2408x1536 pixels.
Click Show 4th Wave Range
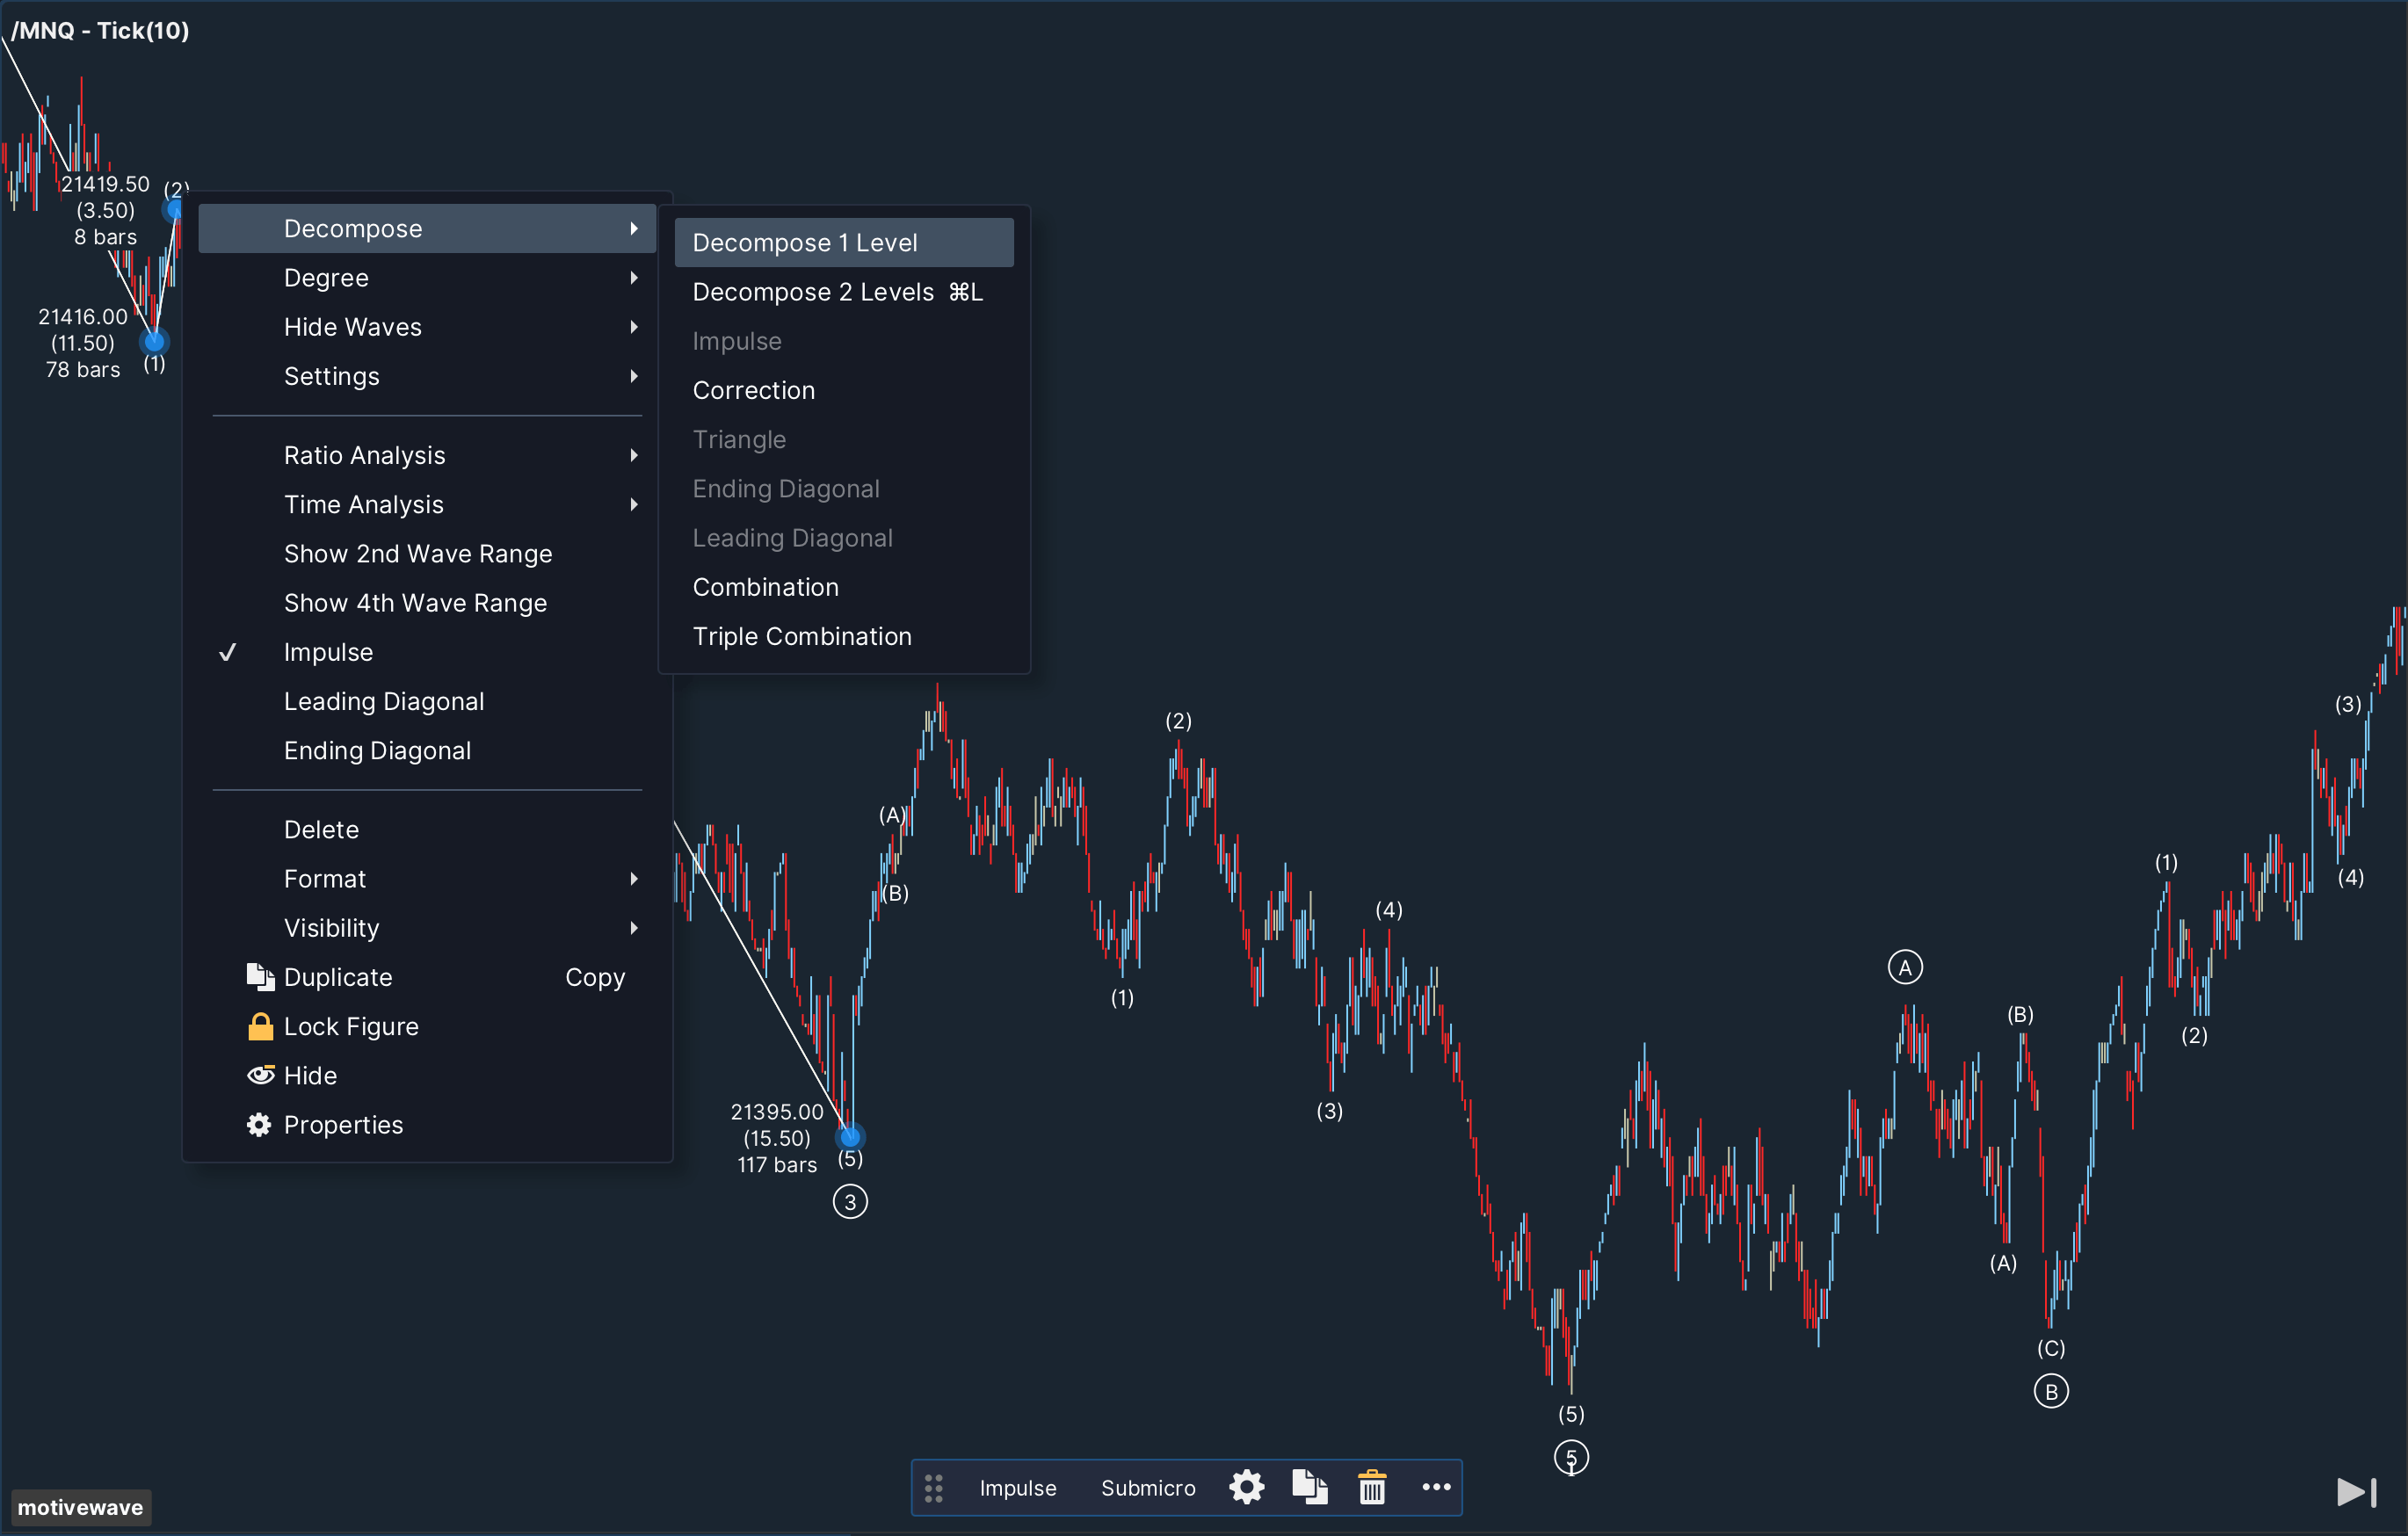[x=415, y=603]
